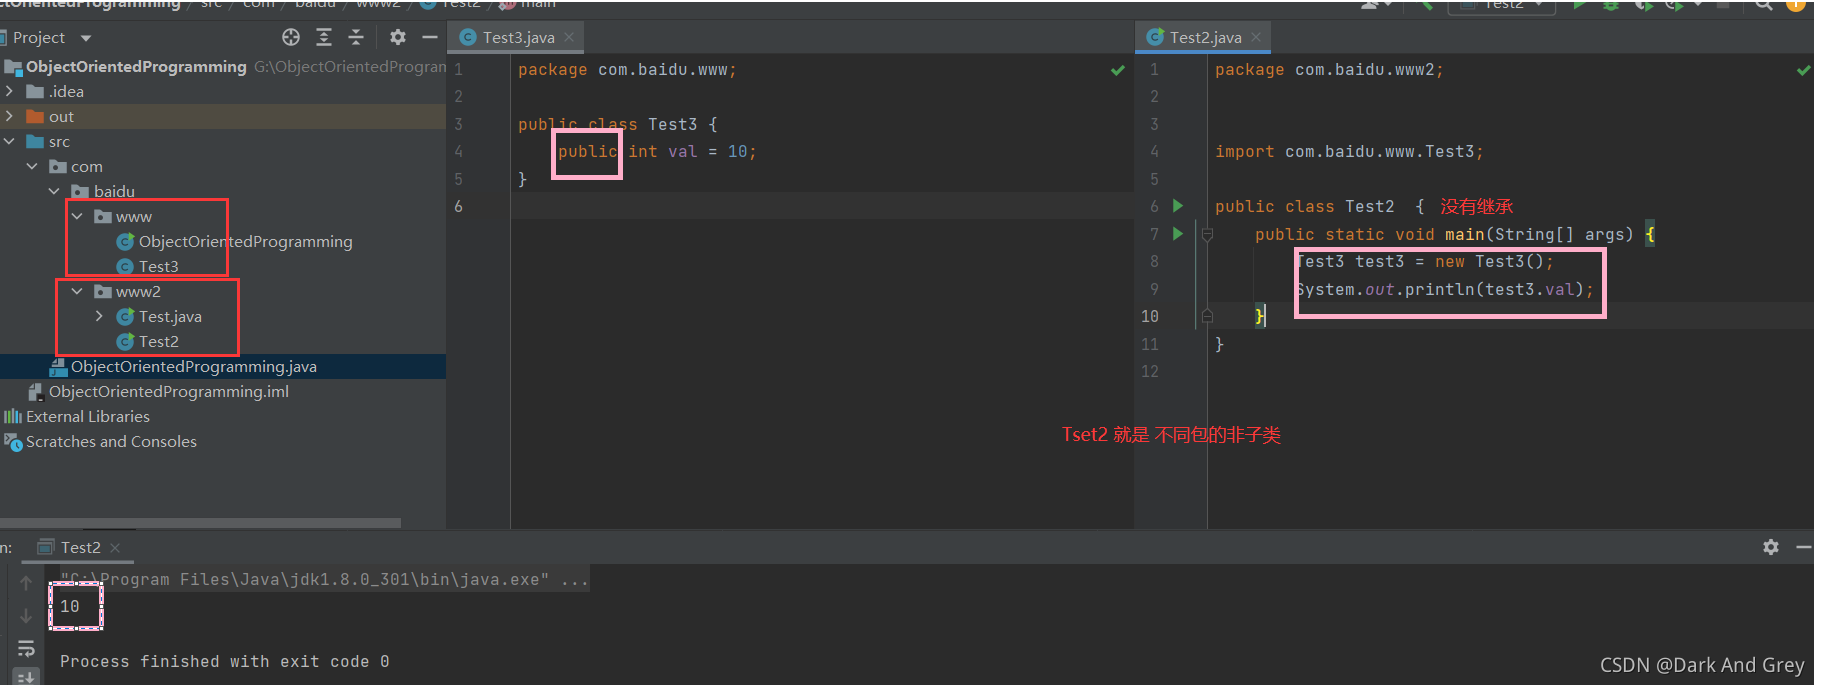Select the Test3 class in tree
Image resolution: width=1821 pixels, height=687 pixels.
pos(158,266)
